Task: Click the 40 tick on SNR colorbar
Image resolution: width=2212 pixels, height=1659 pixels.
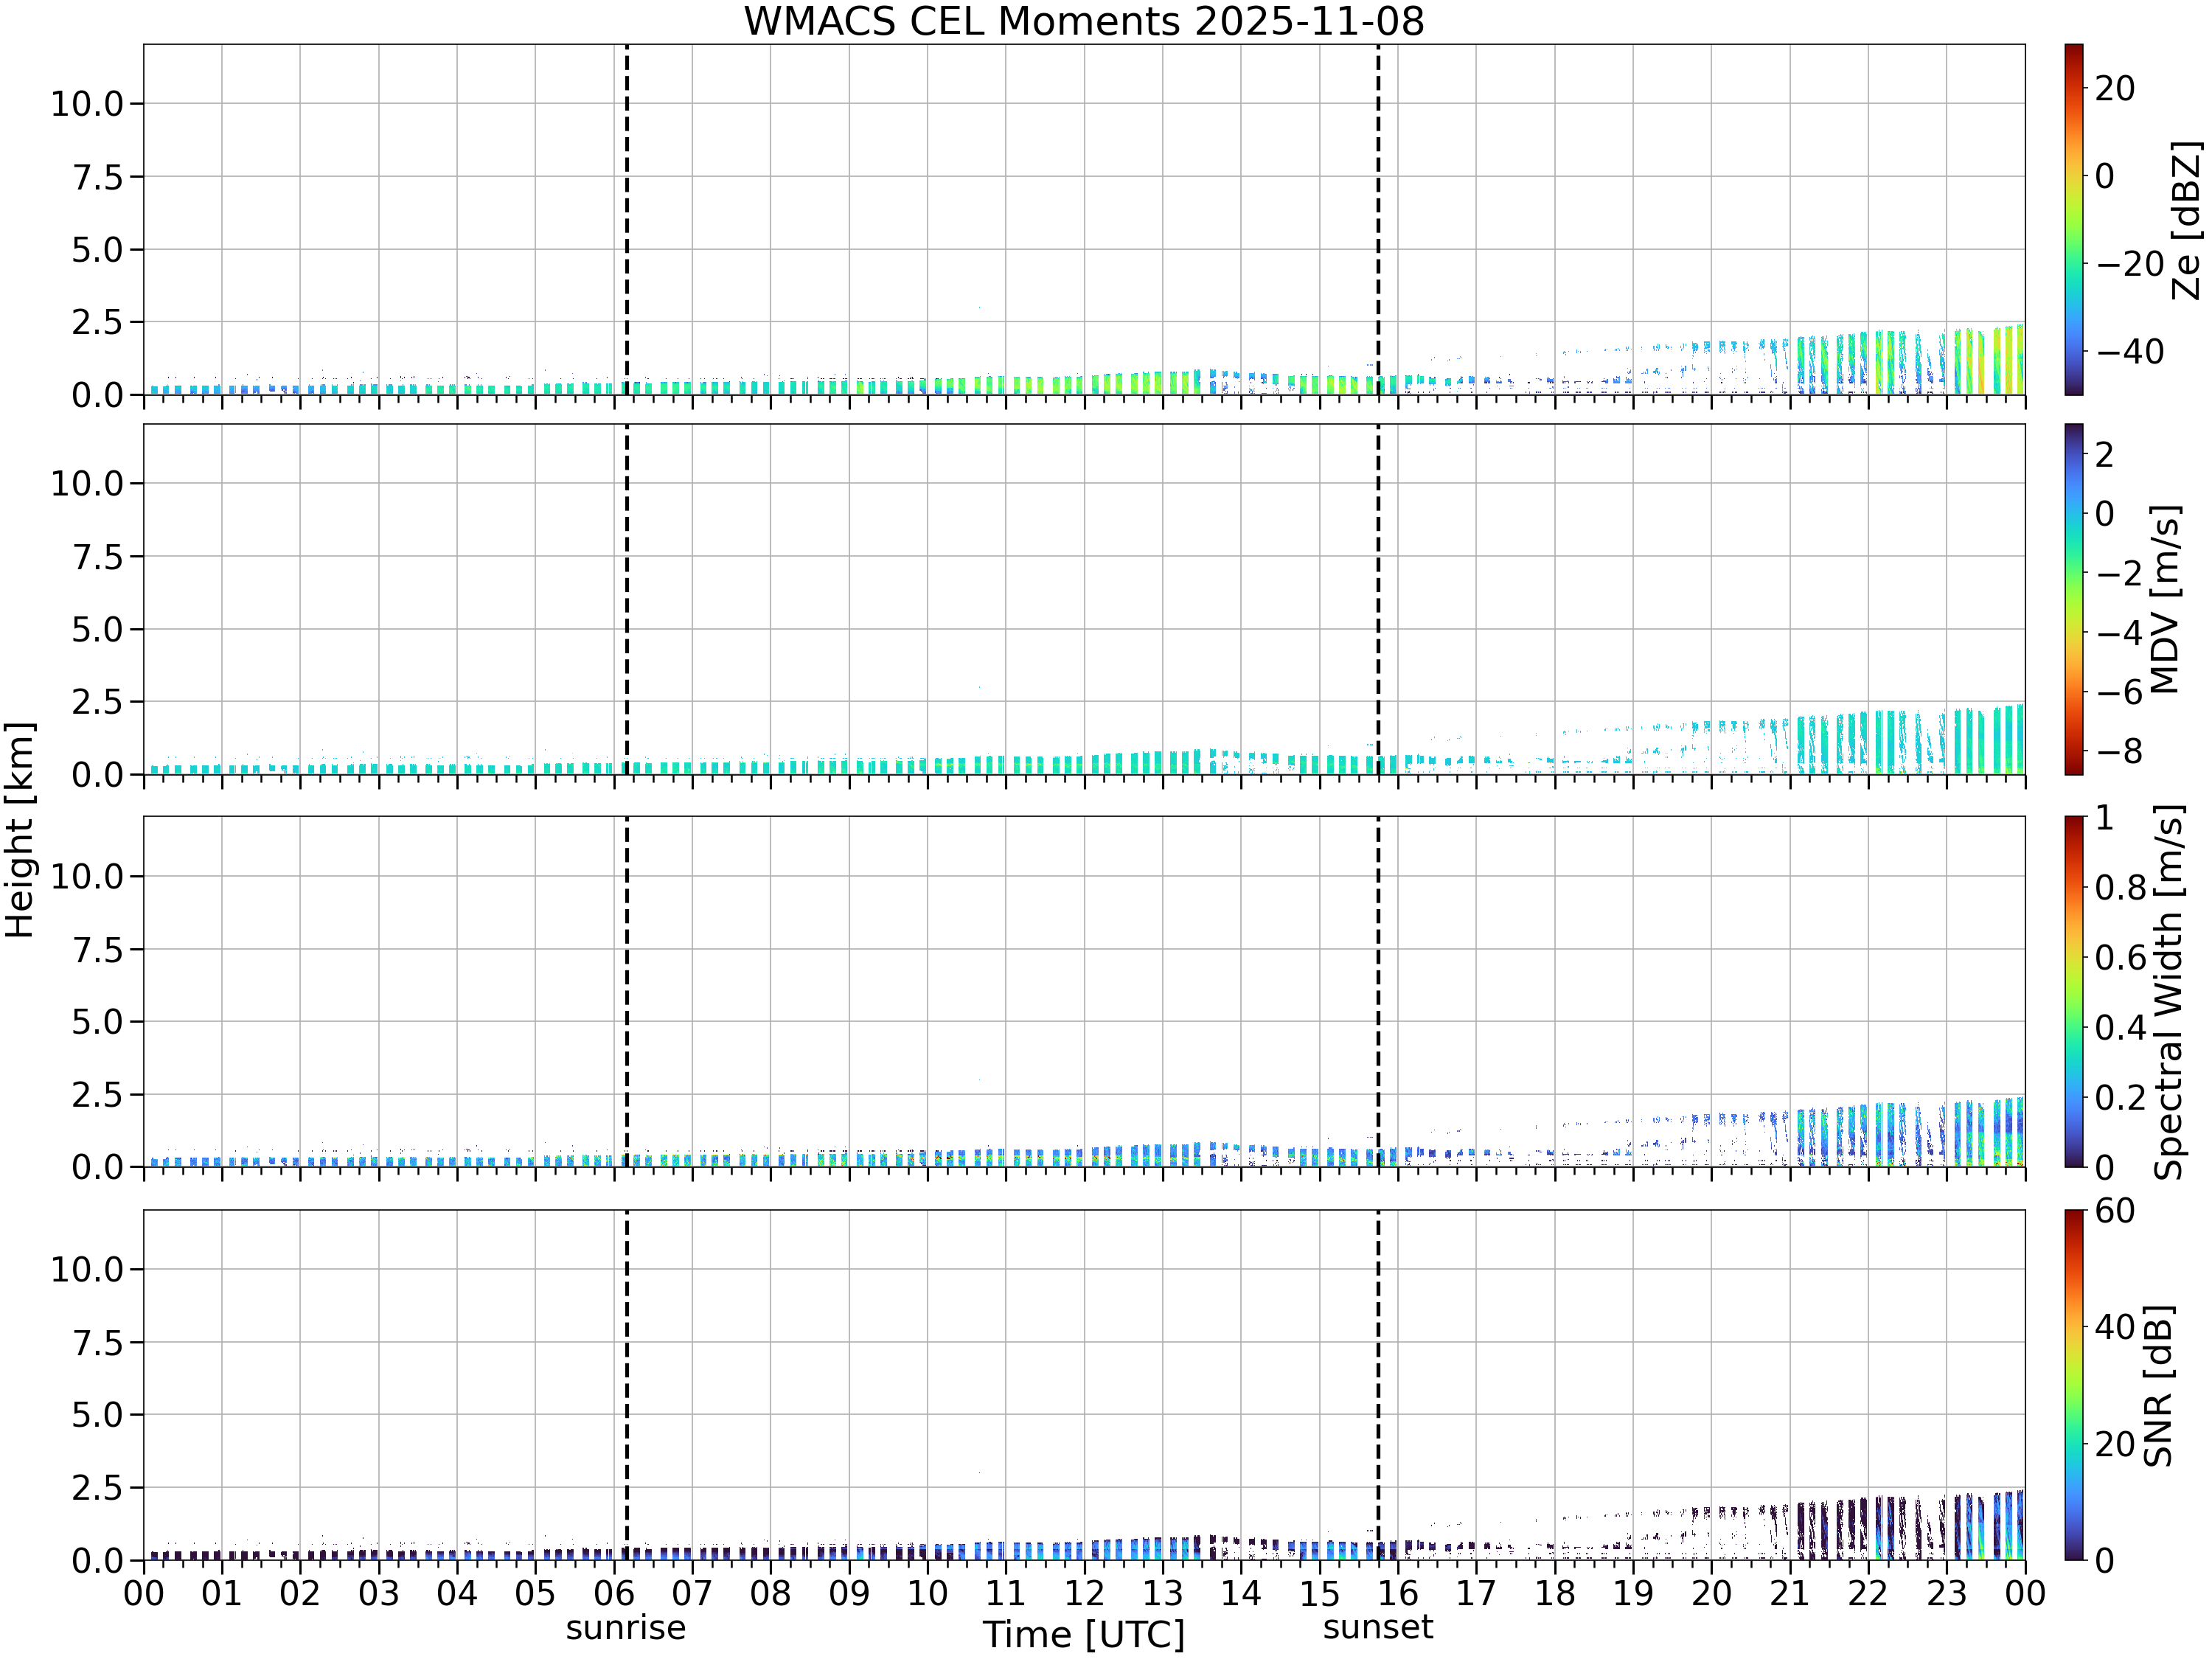Action: 2115,1327
